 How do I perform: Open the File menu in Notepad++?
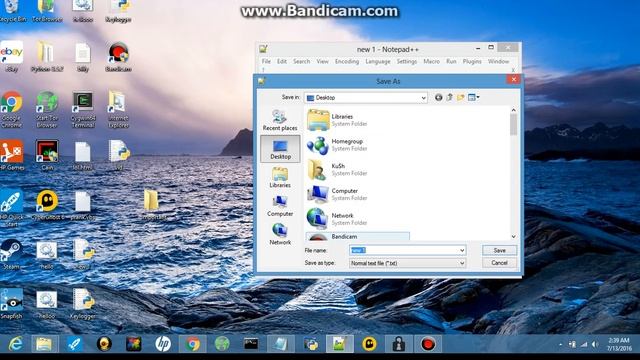266,61
